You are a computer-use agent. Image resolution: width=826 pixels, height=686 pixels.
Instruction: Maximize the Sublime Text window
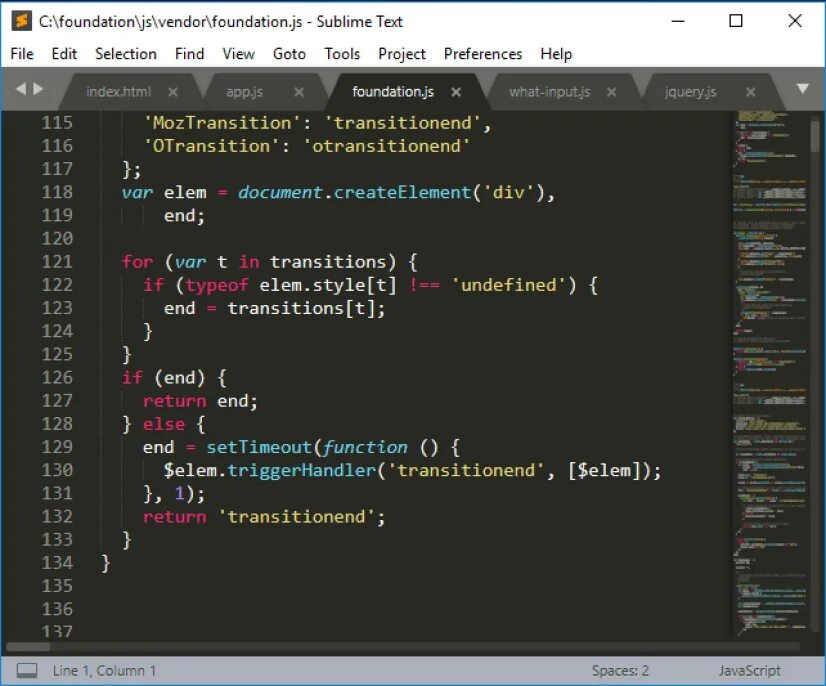pos(736,21)
